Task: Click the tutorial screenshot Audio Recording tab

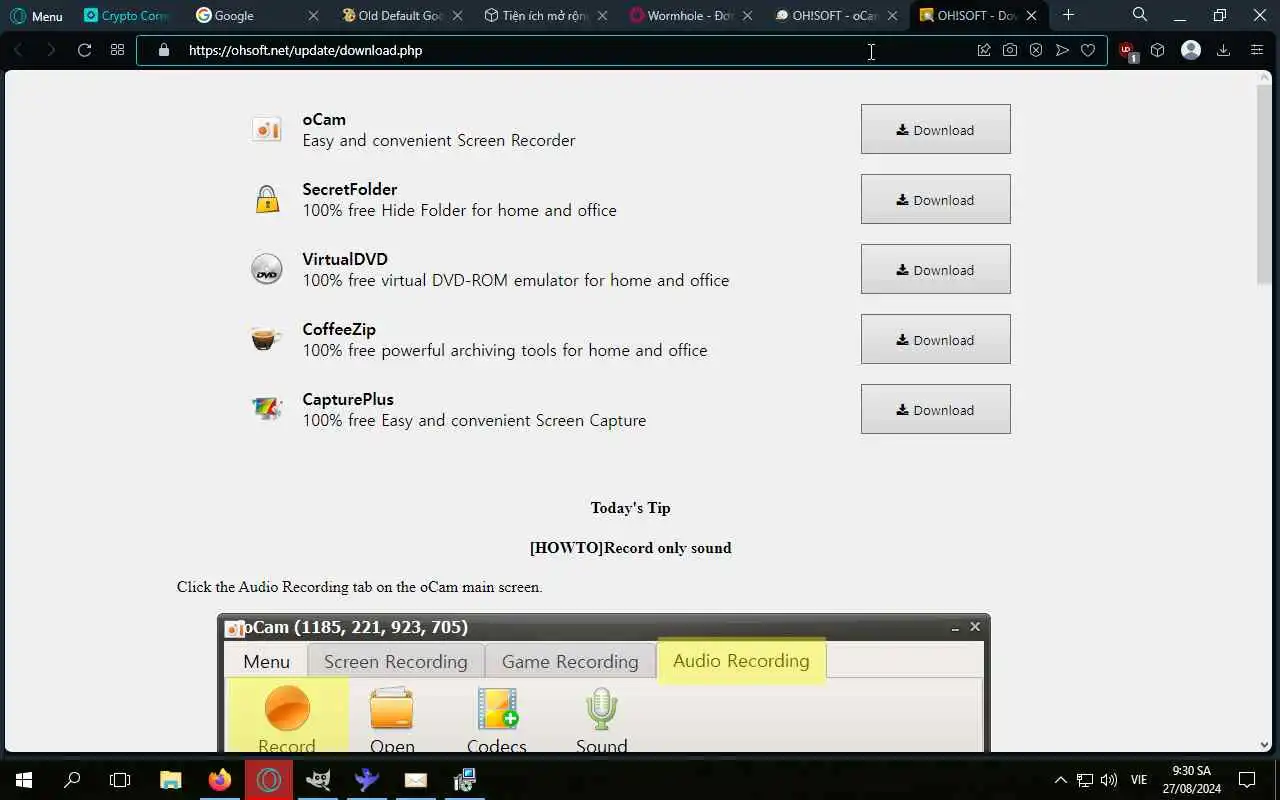Action: 741,661
